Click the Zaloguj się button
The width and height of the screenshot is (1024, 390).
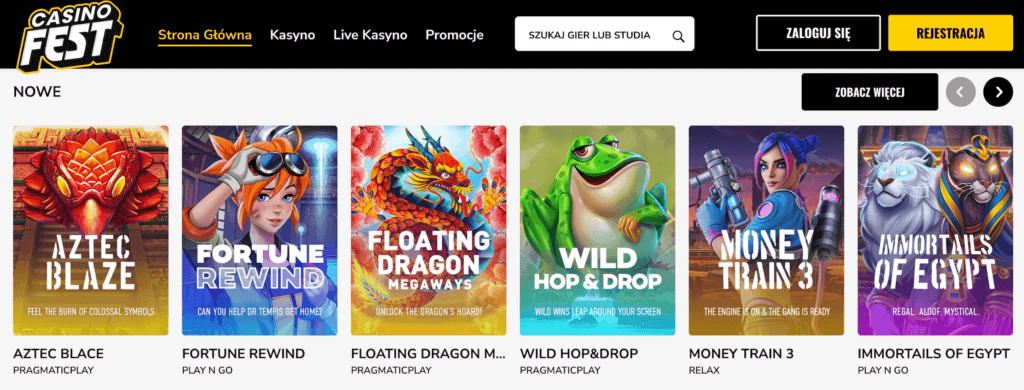tap(818, 33)
